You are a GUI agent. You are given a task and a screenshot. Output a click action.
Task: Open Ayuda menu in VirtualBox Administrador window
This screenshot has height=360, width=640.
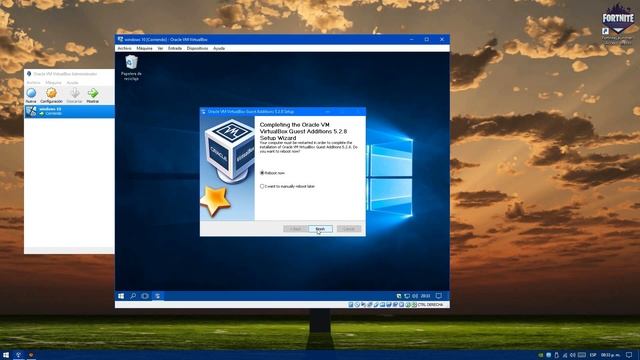point(72,82)
